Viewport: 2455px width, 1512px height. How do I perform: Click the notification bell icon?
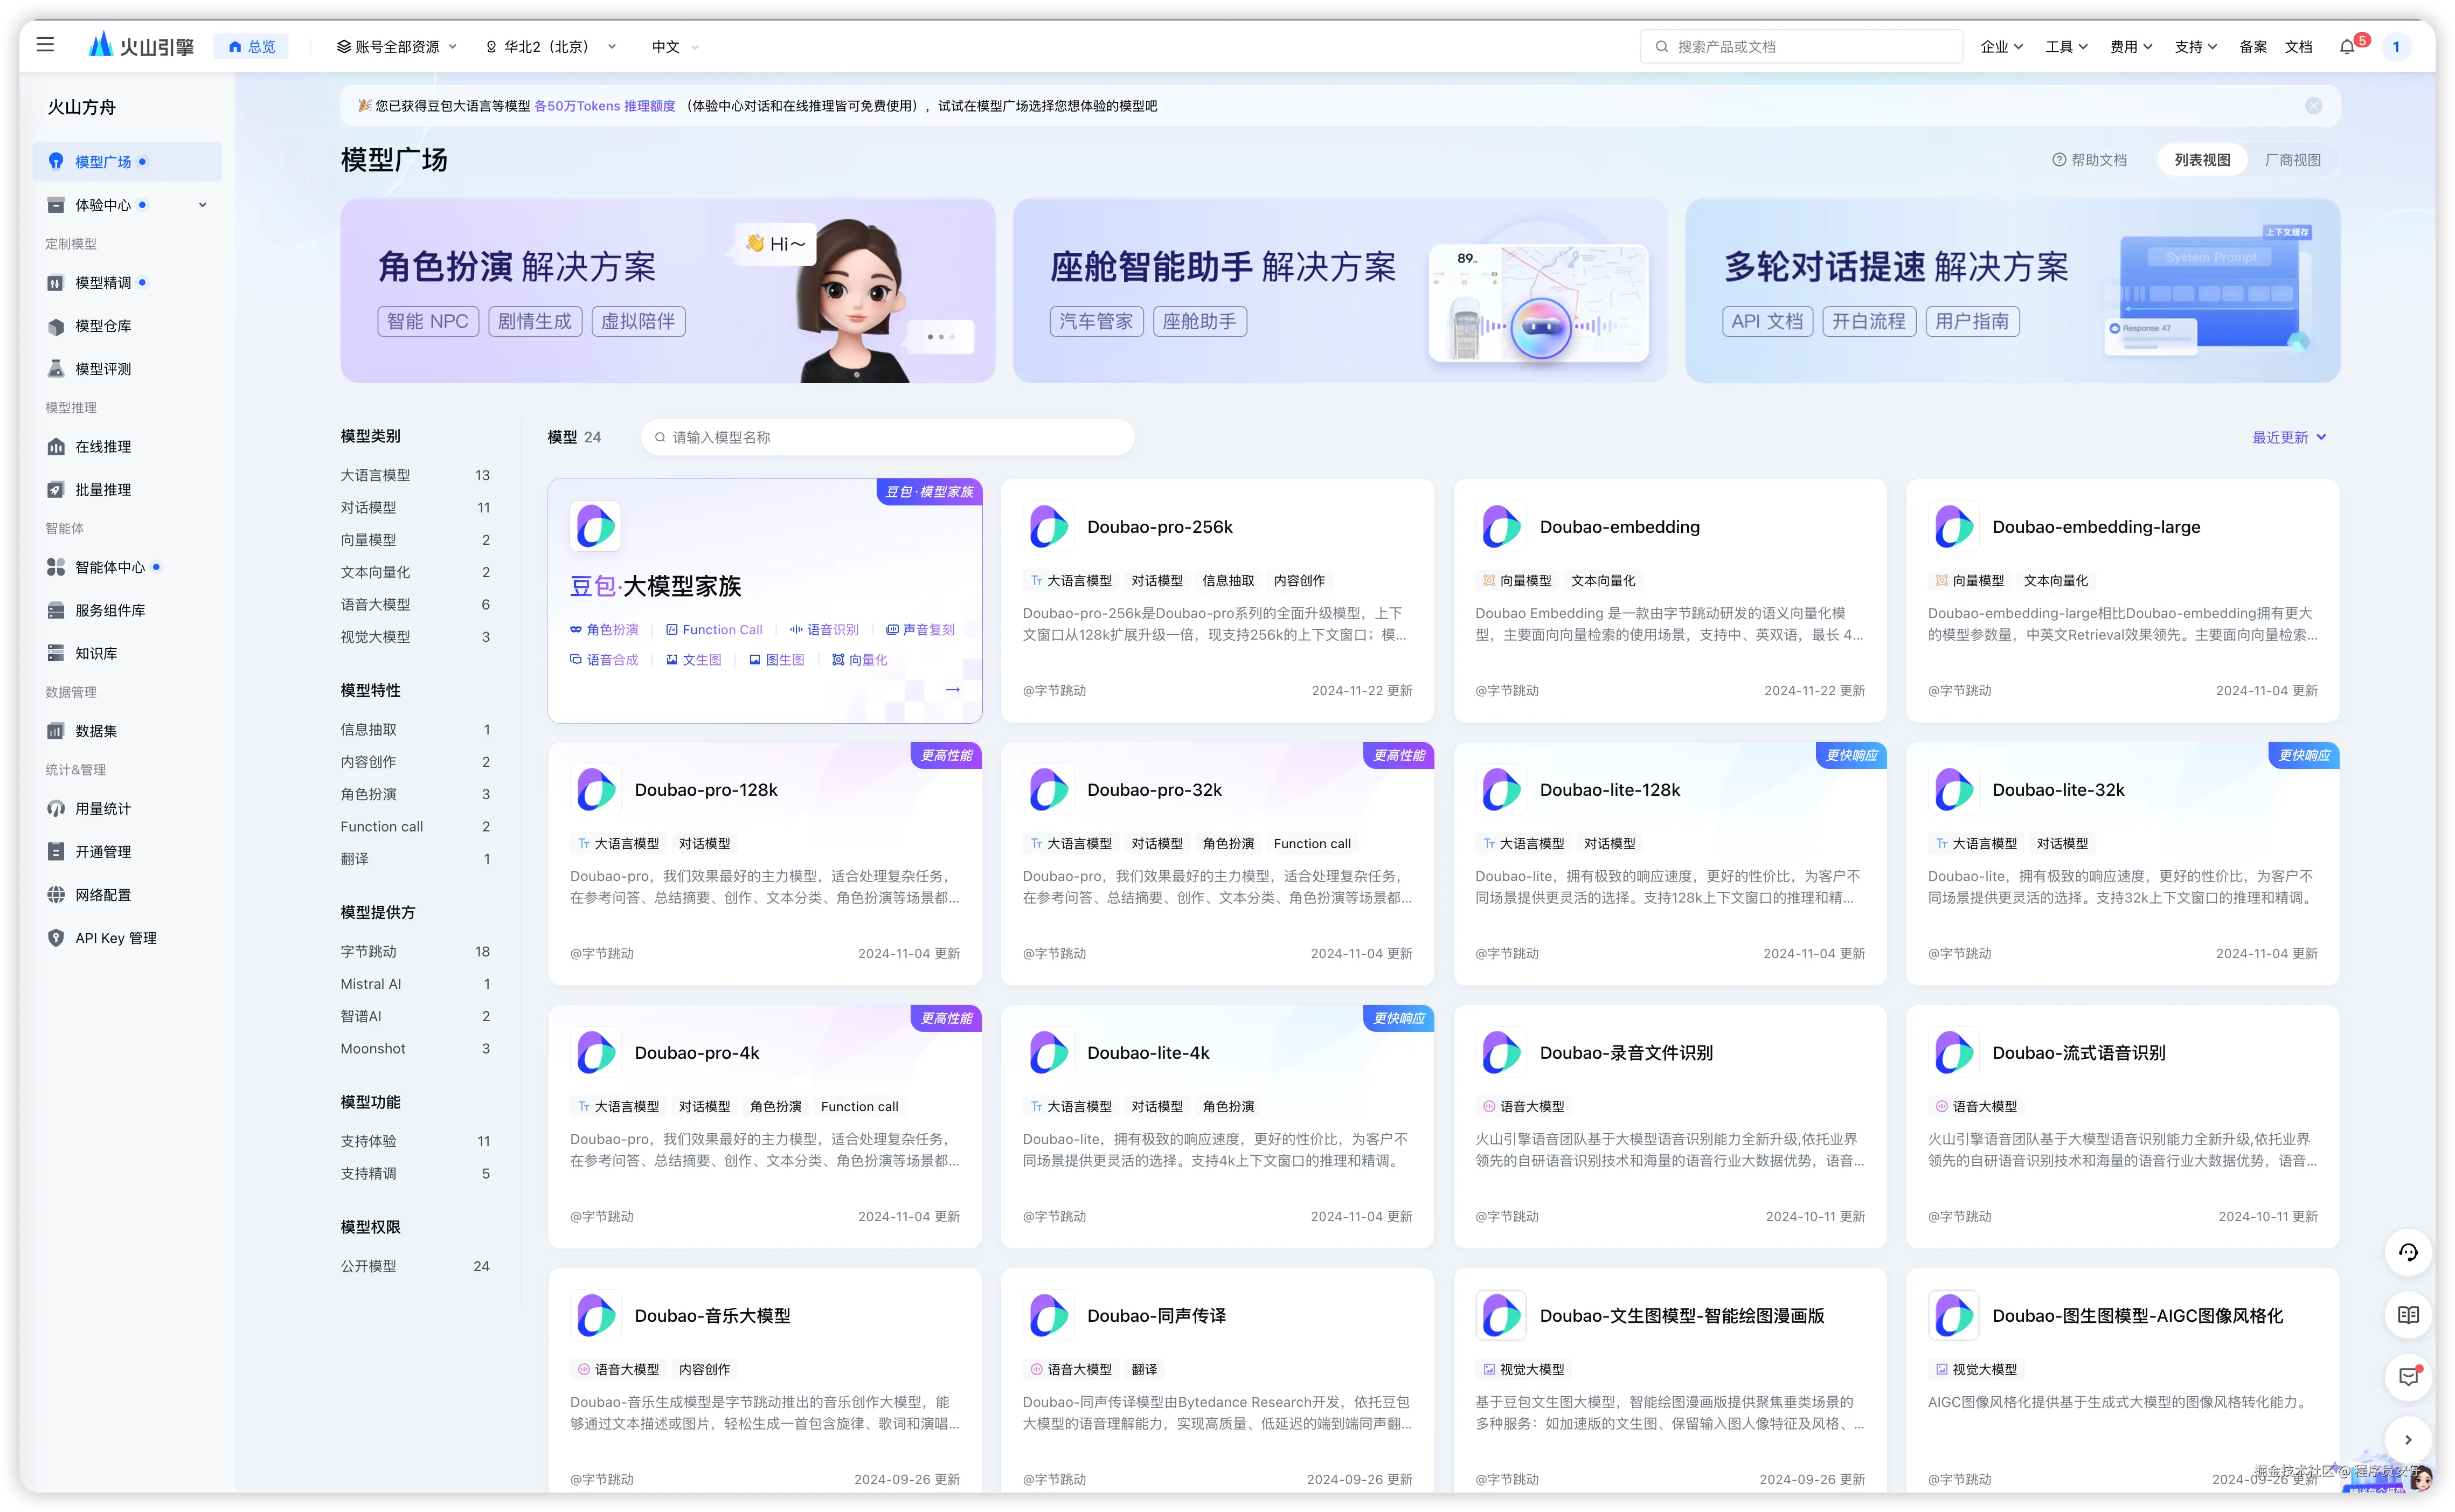(2346, 47)
